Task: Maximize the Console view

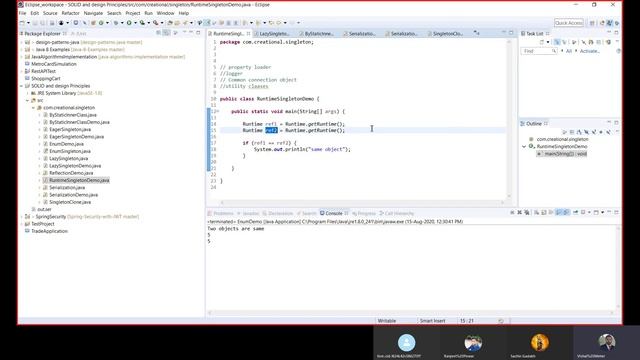Action: click(616, 213)
